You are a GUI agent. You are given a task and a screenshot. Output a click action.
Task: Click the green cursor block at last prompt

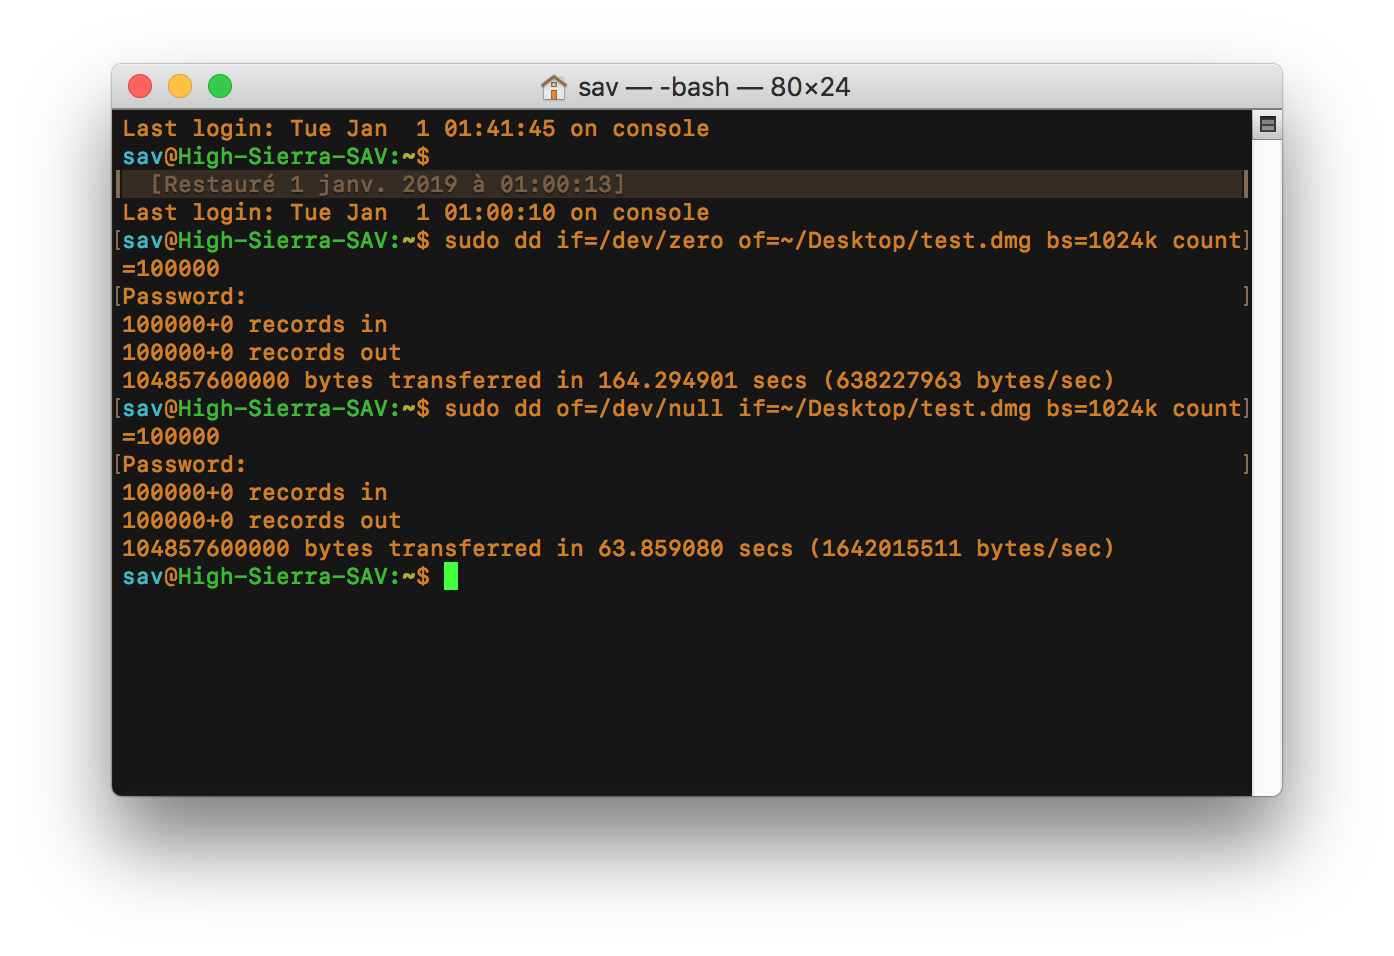coord(451,576)
